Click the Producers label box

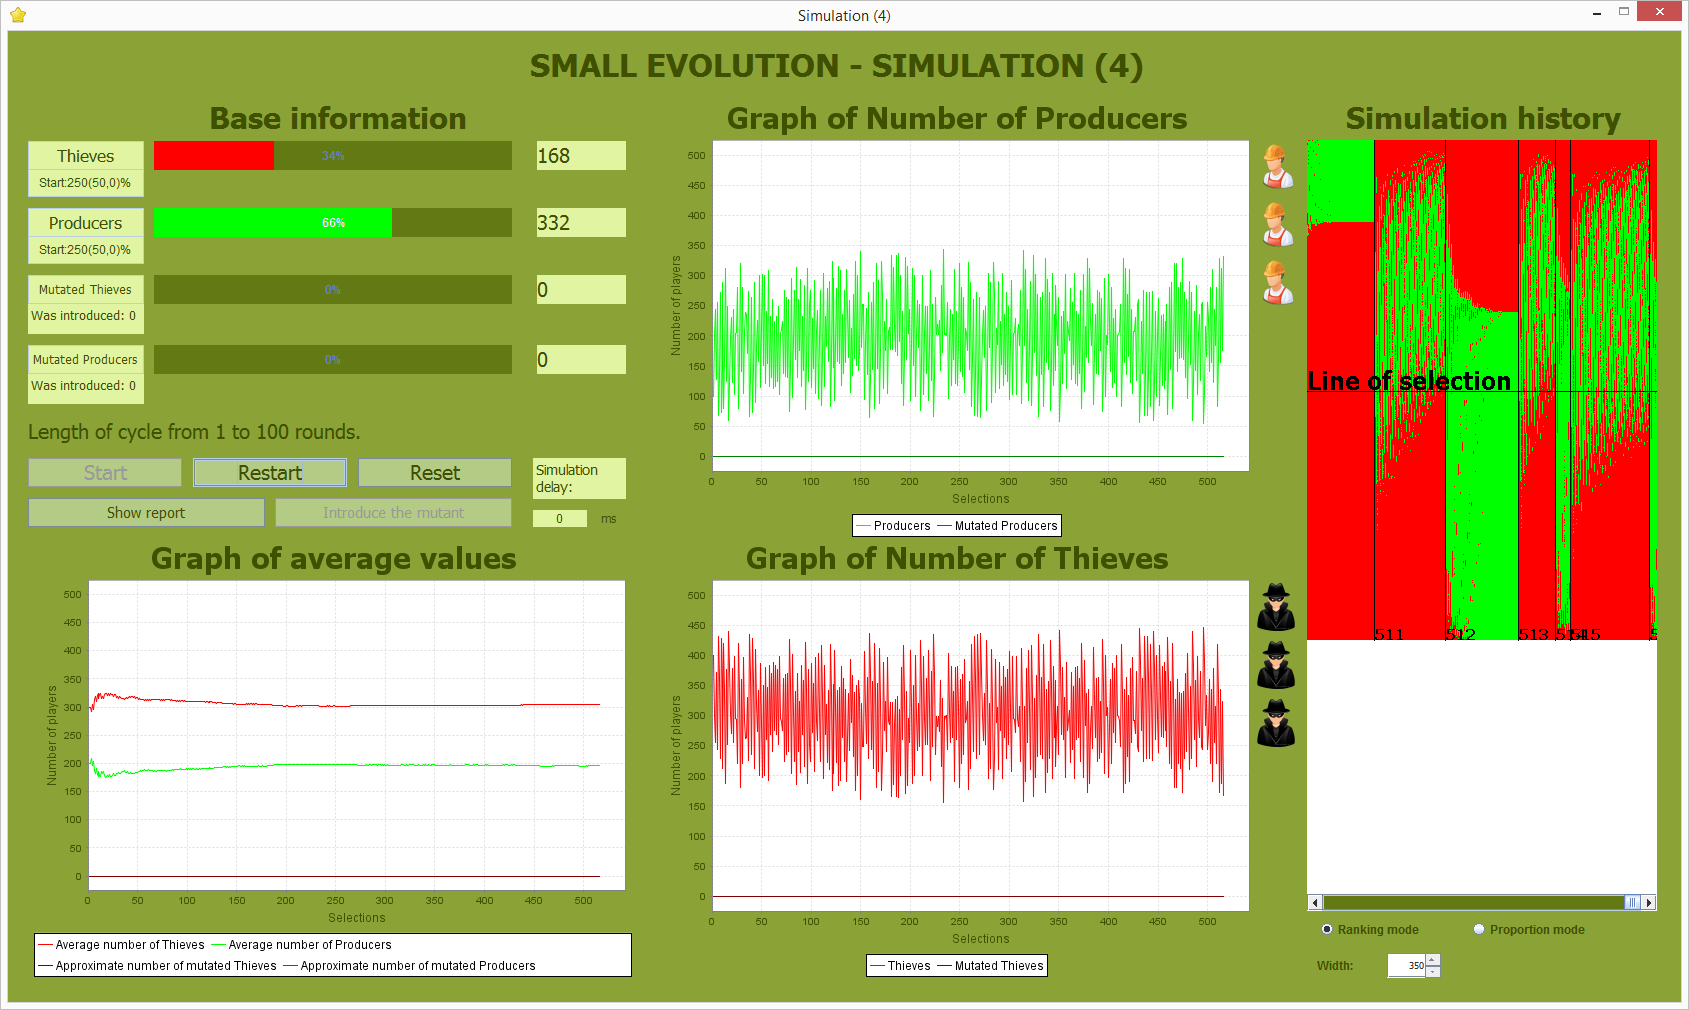(86, 223)
